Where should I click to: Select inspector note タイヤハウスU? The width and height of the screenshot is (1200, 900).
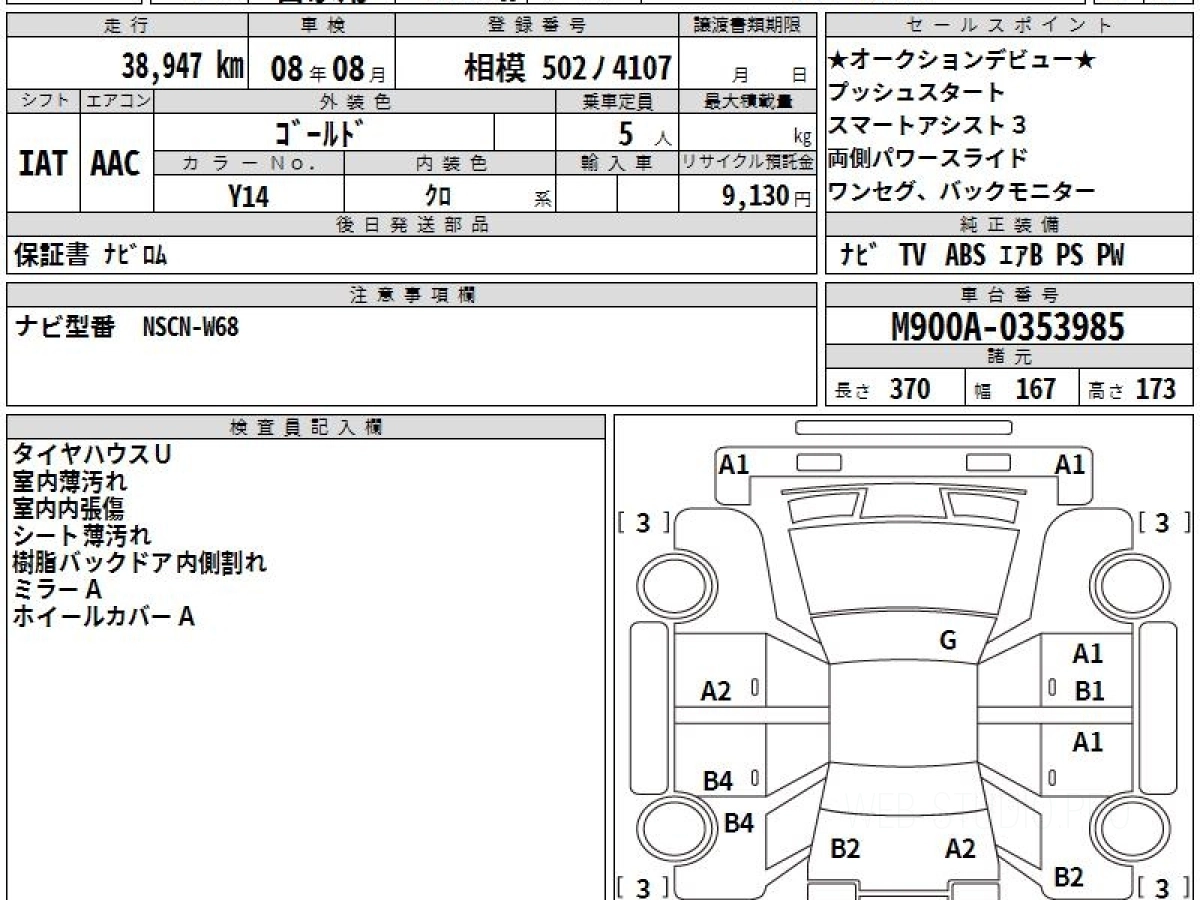[92, 454]
